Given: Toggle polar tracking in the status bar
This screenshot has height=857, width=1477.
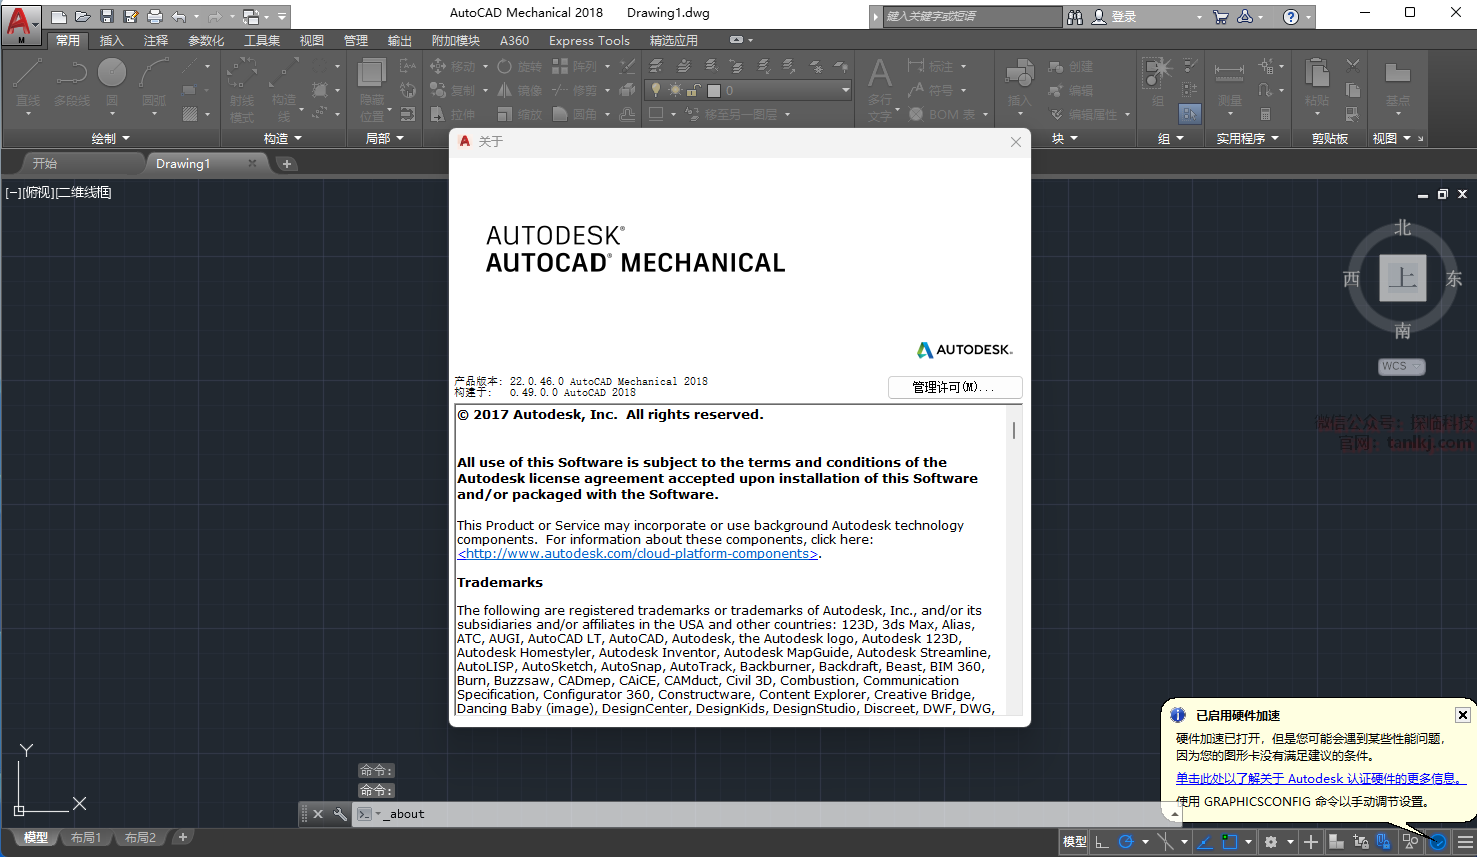Looking at the screenshot, I should (1126, 842).
